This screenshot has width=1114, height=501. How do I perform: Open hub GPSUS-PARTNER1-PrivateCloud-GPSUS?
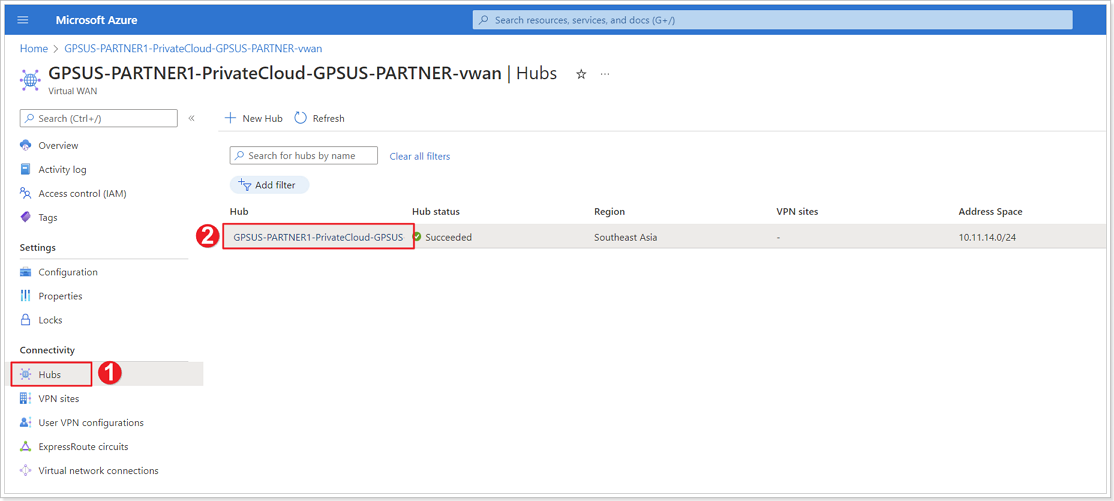pyautogui.click(x=318, y=237)
